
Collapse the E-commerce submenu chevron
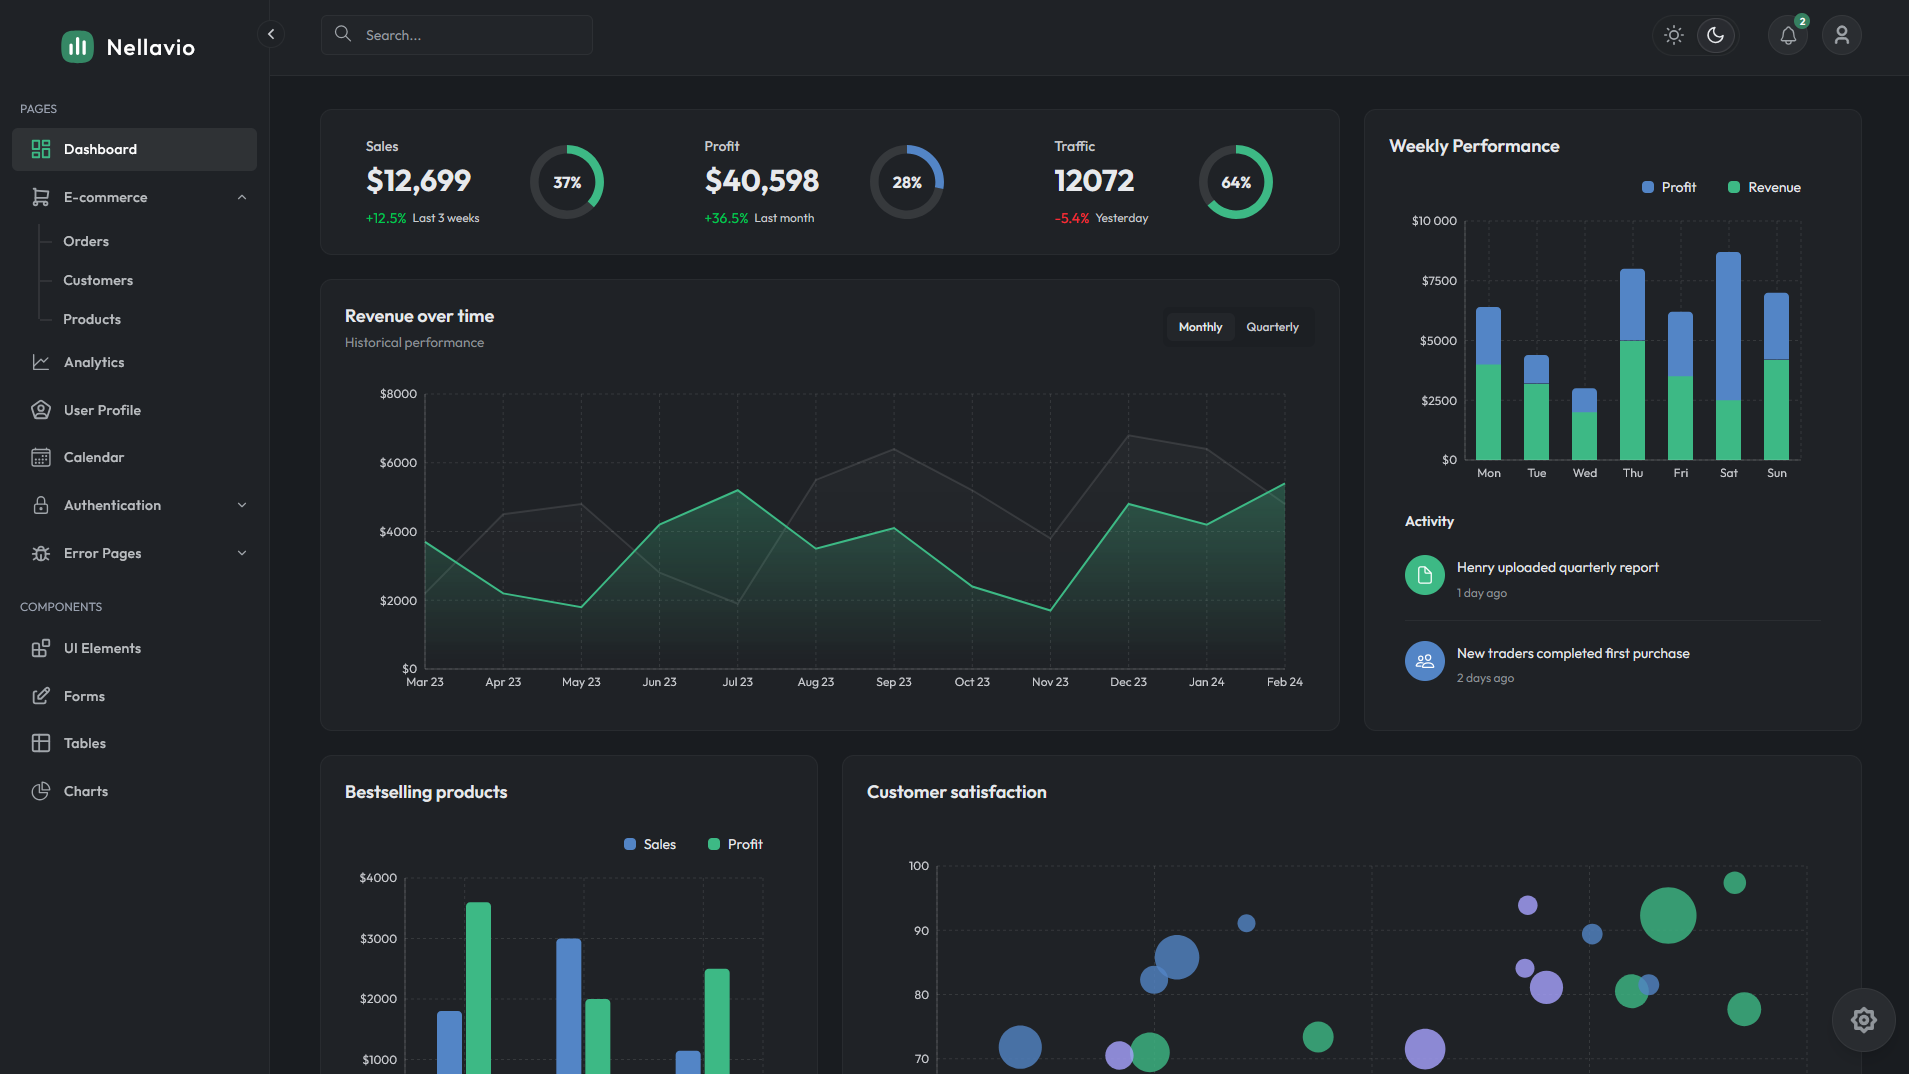(242, 197)
